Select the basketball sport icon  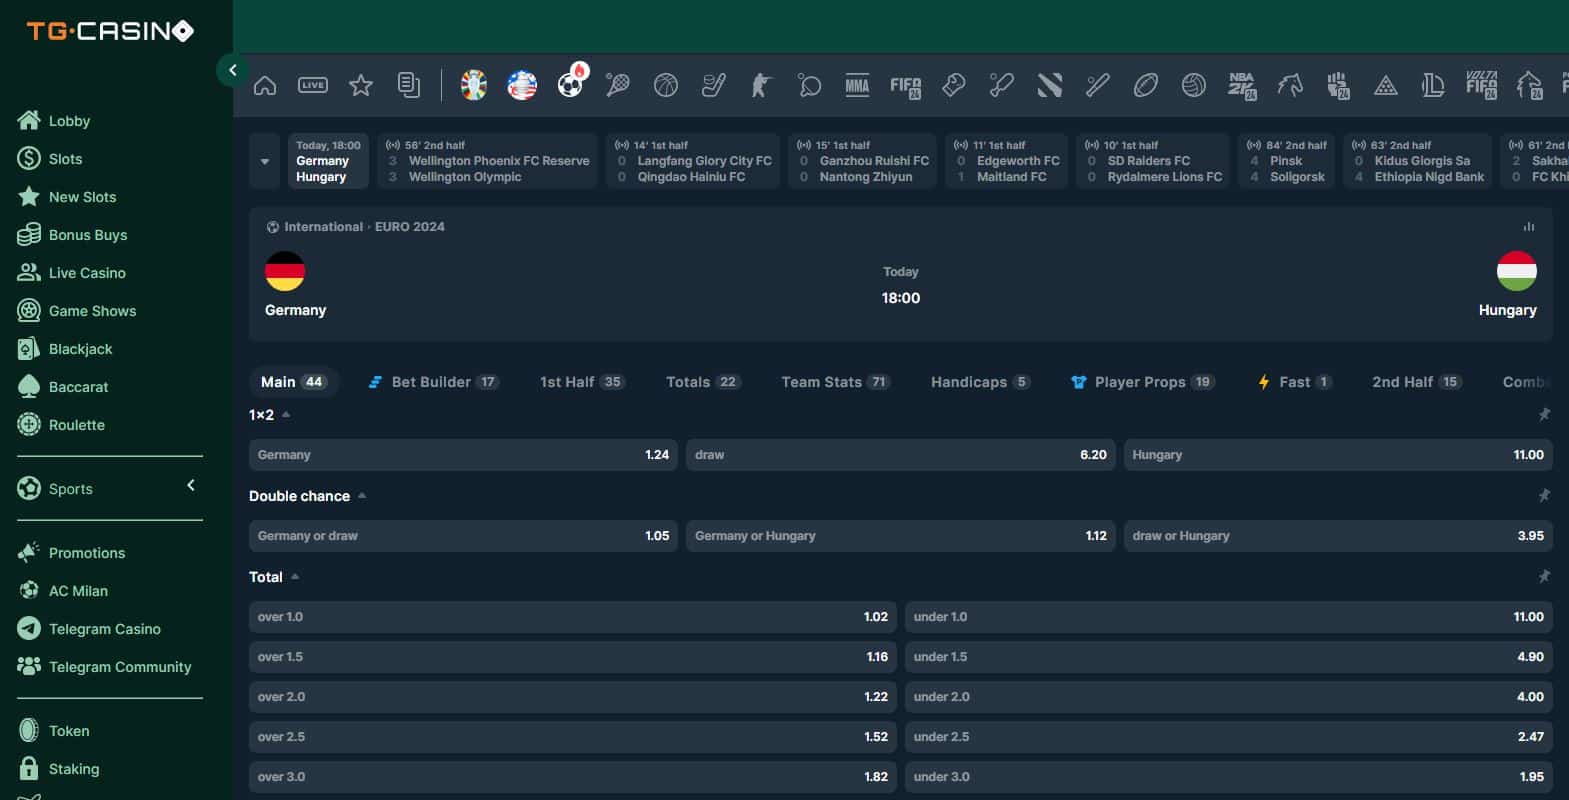(666, 85)
